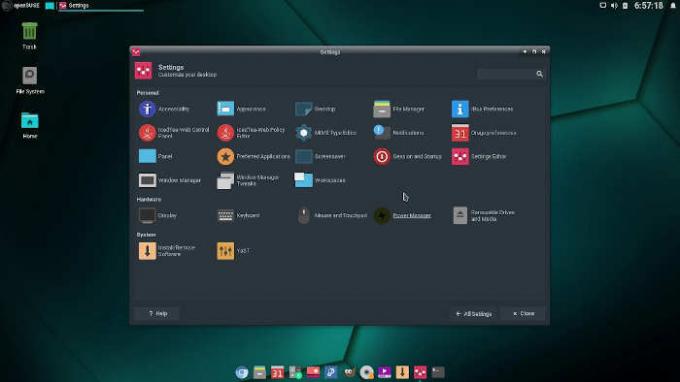The width and height of the screenshot is (680, 382).
Task: Open Mouse and Touchpad settings
Action: [332, 215]
